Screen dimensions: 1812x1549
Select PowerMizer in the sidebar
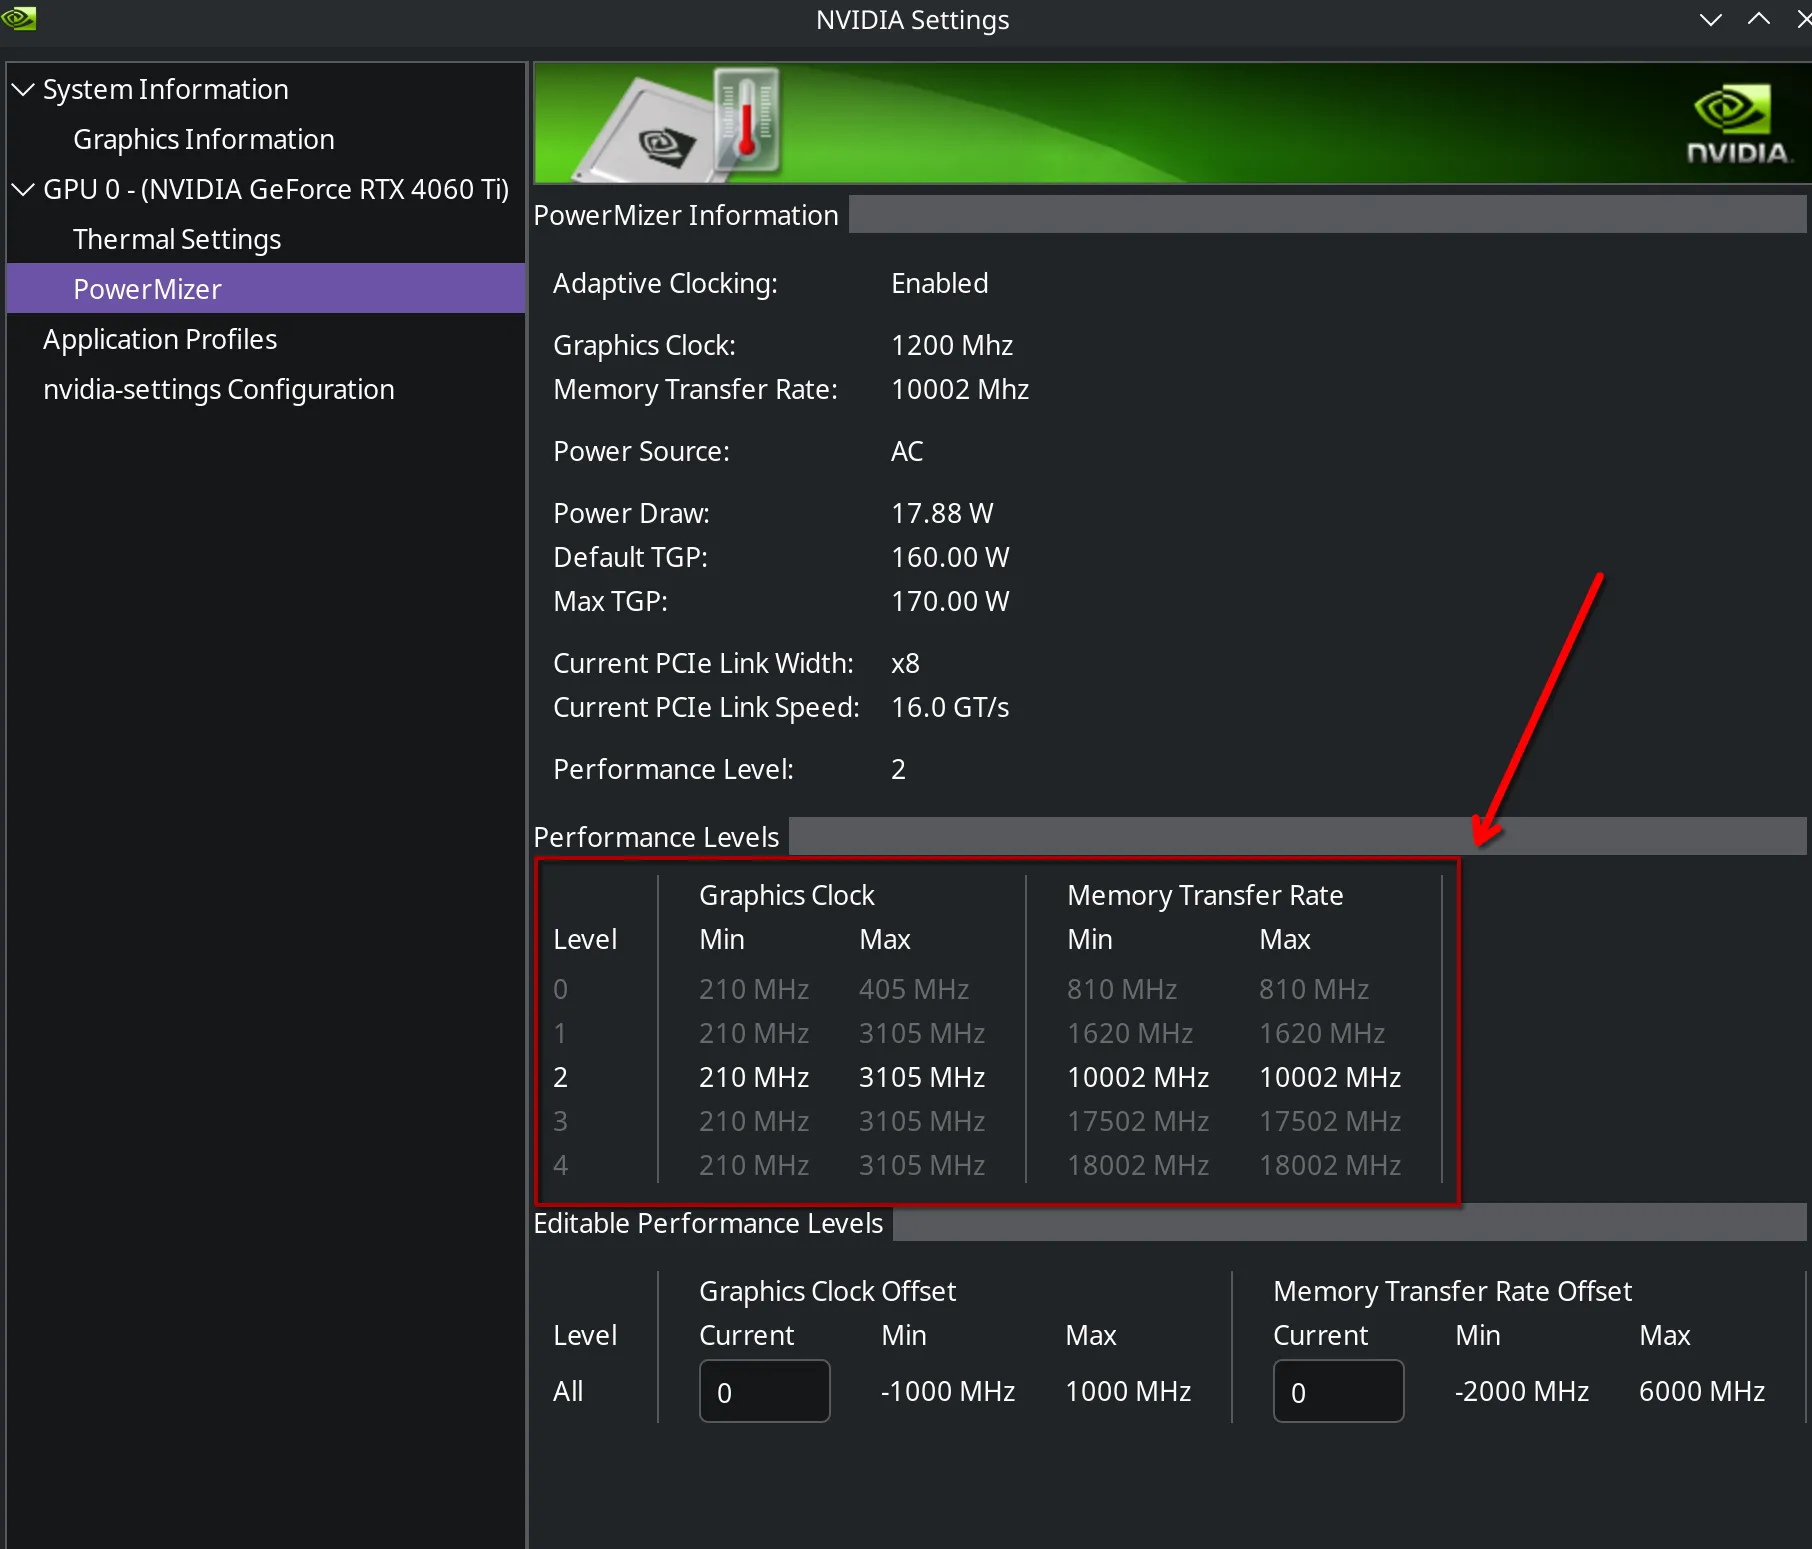pyautogui.click(x=147, y=290)
